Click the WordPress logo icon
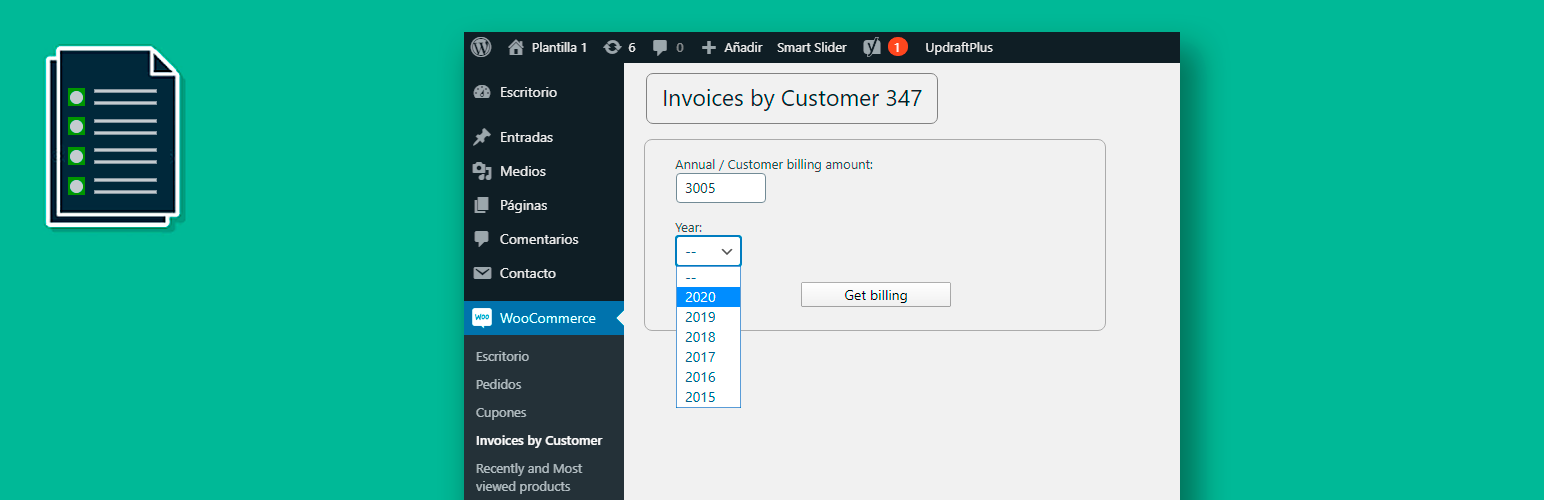This screenshot has height=500, width=1544. coord(481,47)
